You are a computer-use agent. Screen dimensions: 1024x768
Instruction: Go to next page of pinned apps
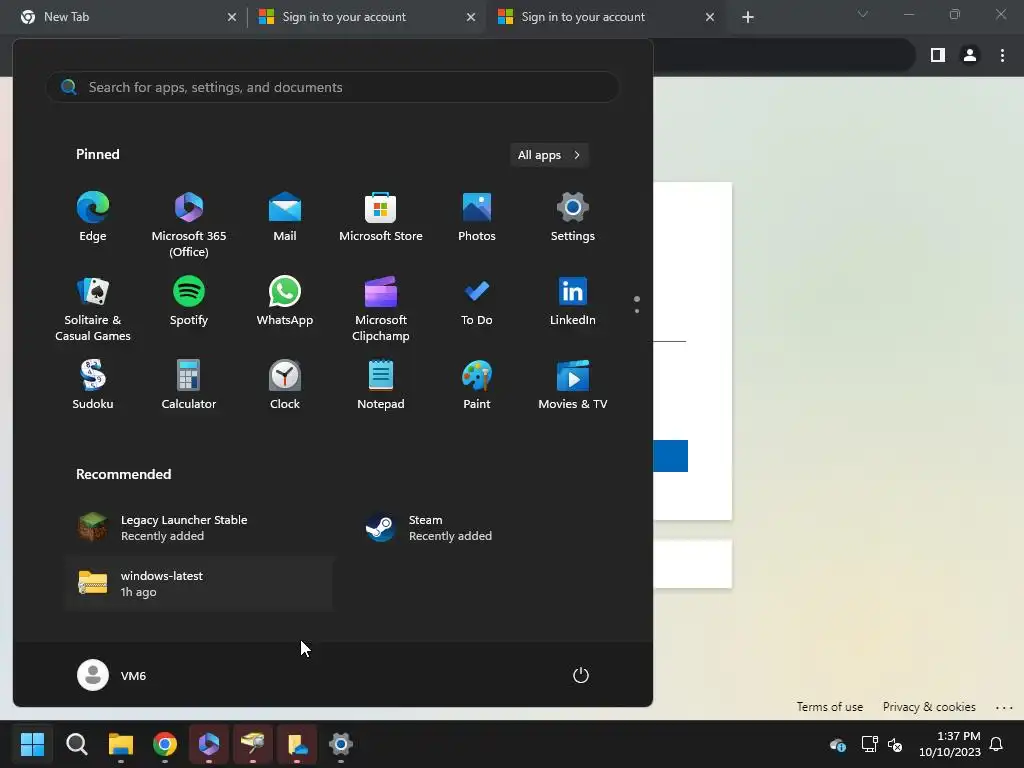(x=637, y=311)
